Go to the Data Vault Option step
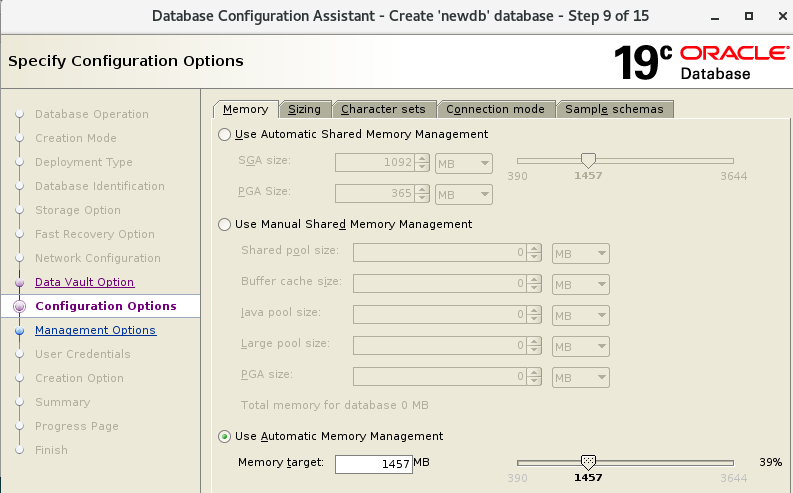The width and height of the screenshot is (793, 493). click(x=84, y=282)
